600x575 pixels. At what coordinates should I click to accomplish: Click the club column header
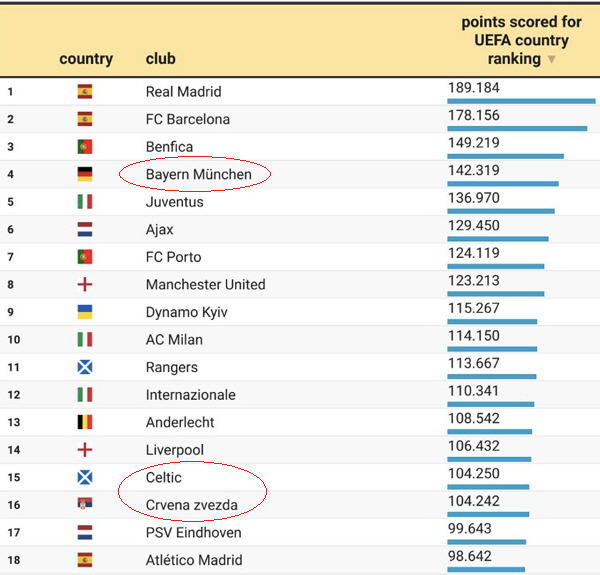[x=161, y=59]
